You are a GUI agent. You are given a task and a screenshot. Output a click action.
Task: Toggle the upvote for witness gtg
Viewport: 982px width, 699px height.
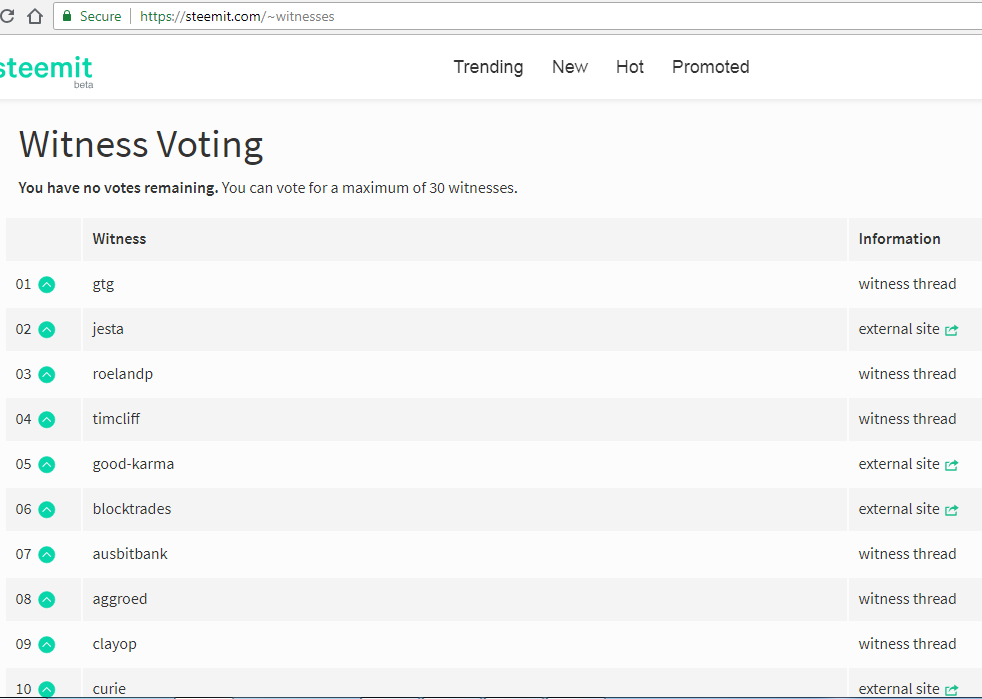click(x=46, y=284)
